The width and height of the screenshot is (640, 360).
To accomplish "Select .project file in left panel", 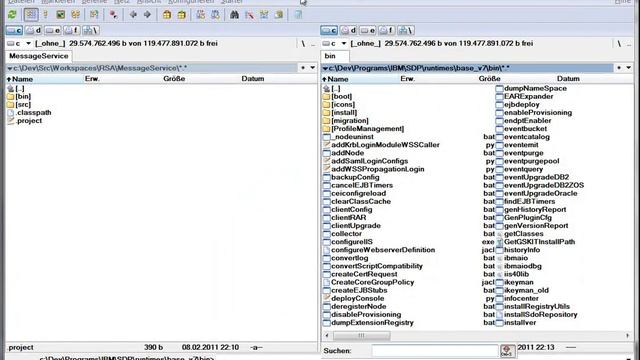I will tap(25, 121).
